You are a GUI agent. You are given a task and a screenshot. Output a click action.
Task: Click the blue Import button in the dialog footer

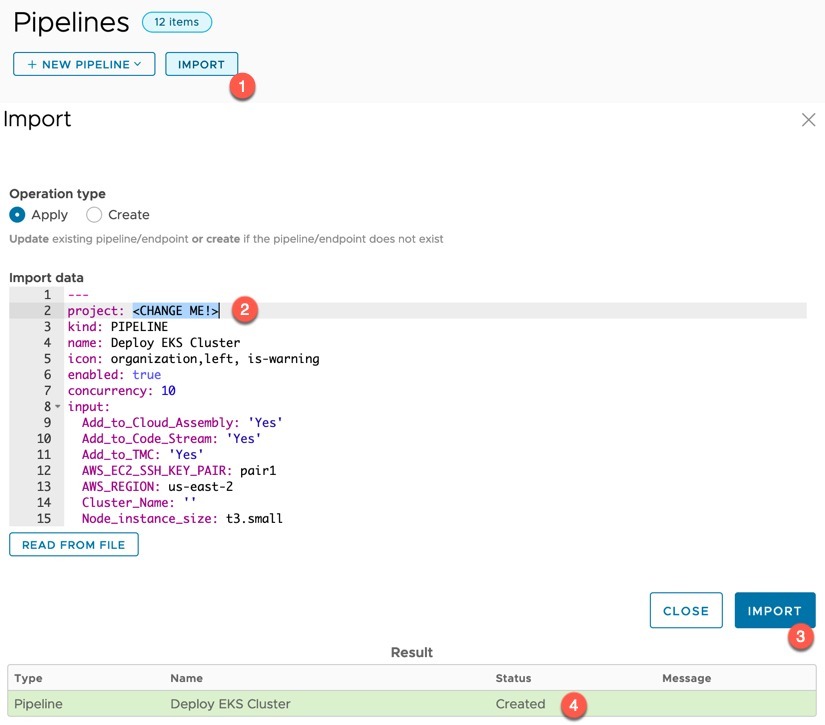tap(775, 610)
